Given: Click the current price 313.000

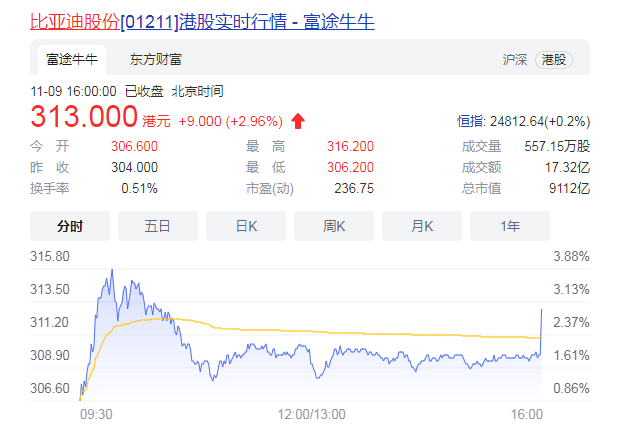Looking at the screenshot, I should [84, 117].
